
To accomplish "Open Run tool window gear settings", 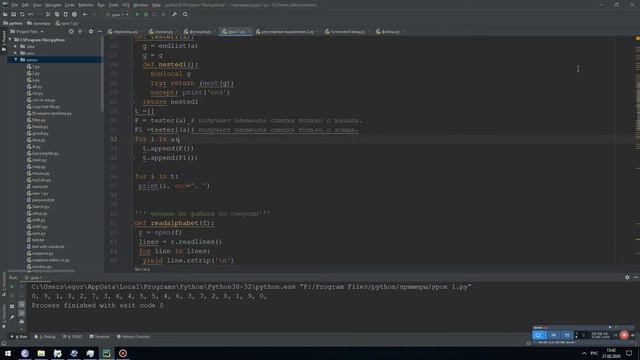I will tap(627, 277).
